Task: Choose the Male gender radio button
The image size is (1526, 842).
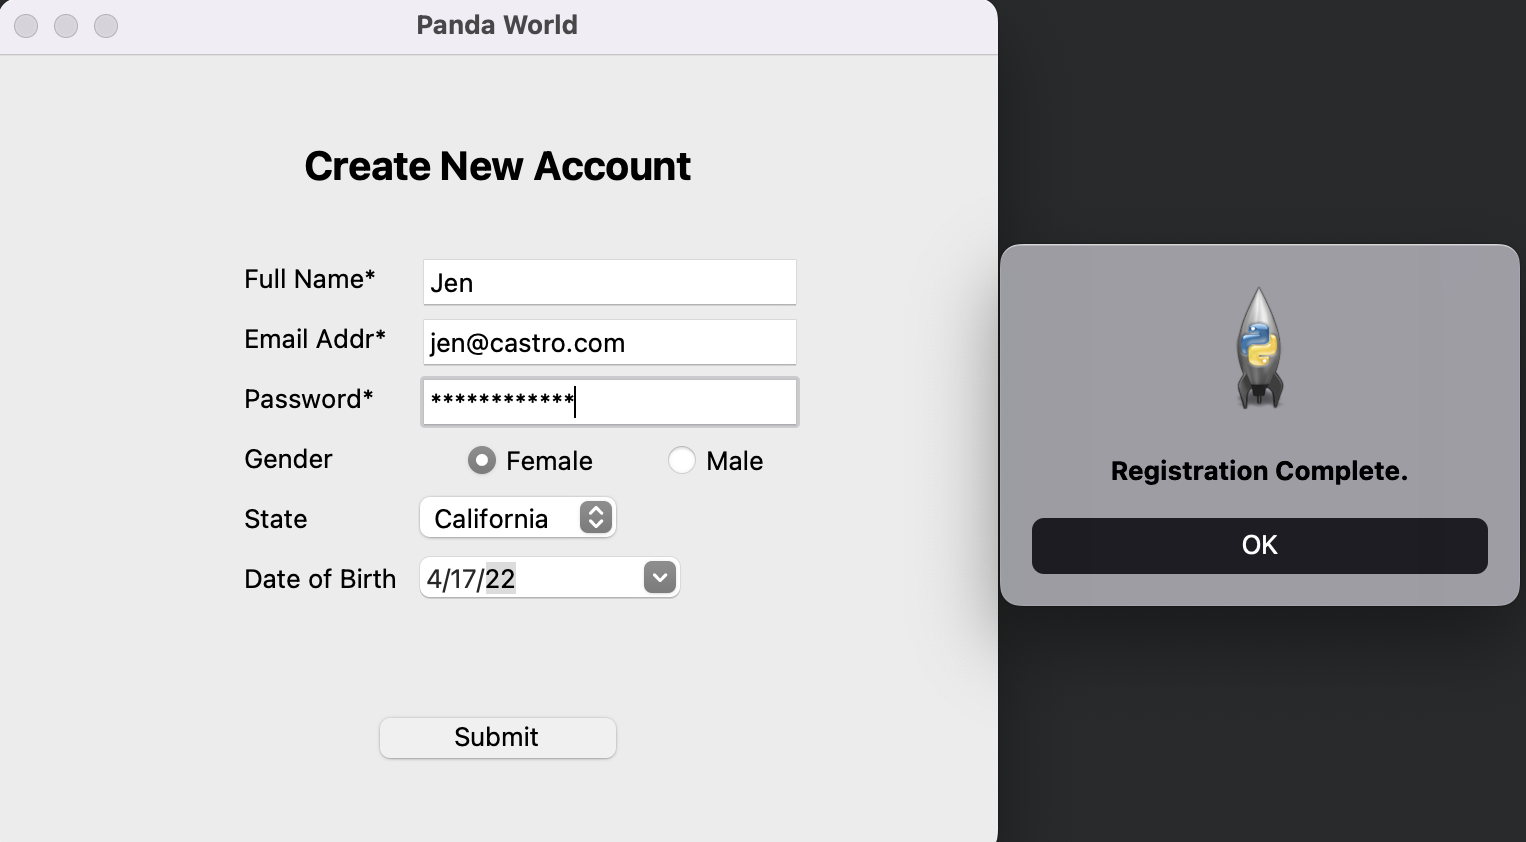Action: tap(682, 460)
